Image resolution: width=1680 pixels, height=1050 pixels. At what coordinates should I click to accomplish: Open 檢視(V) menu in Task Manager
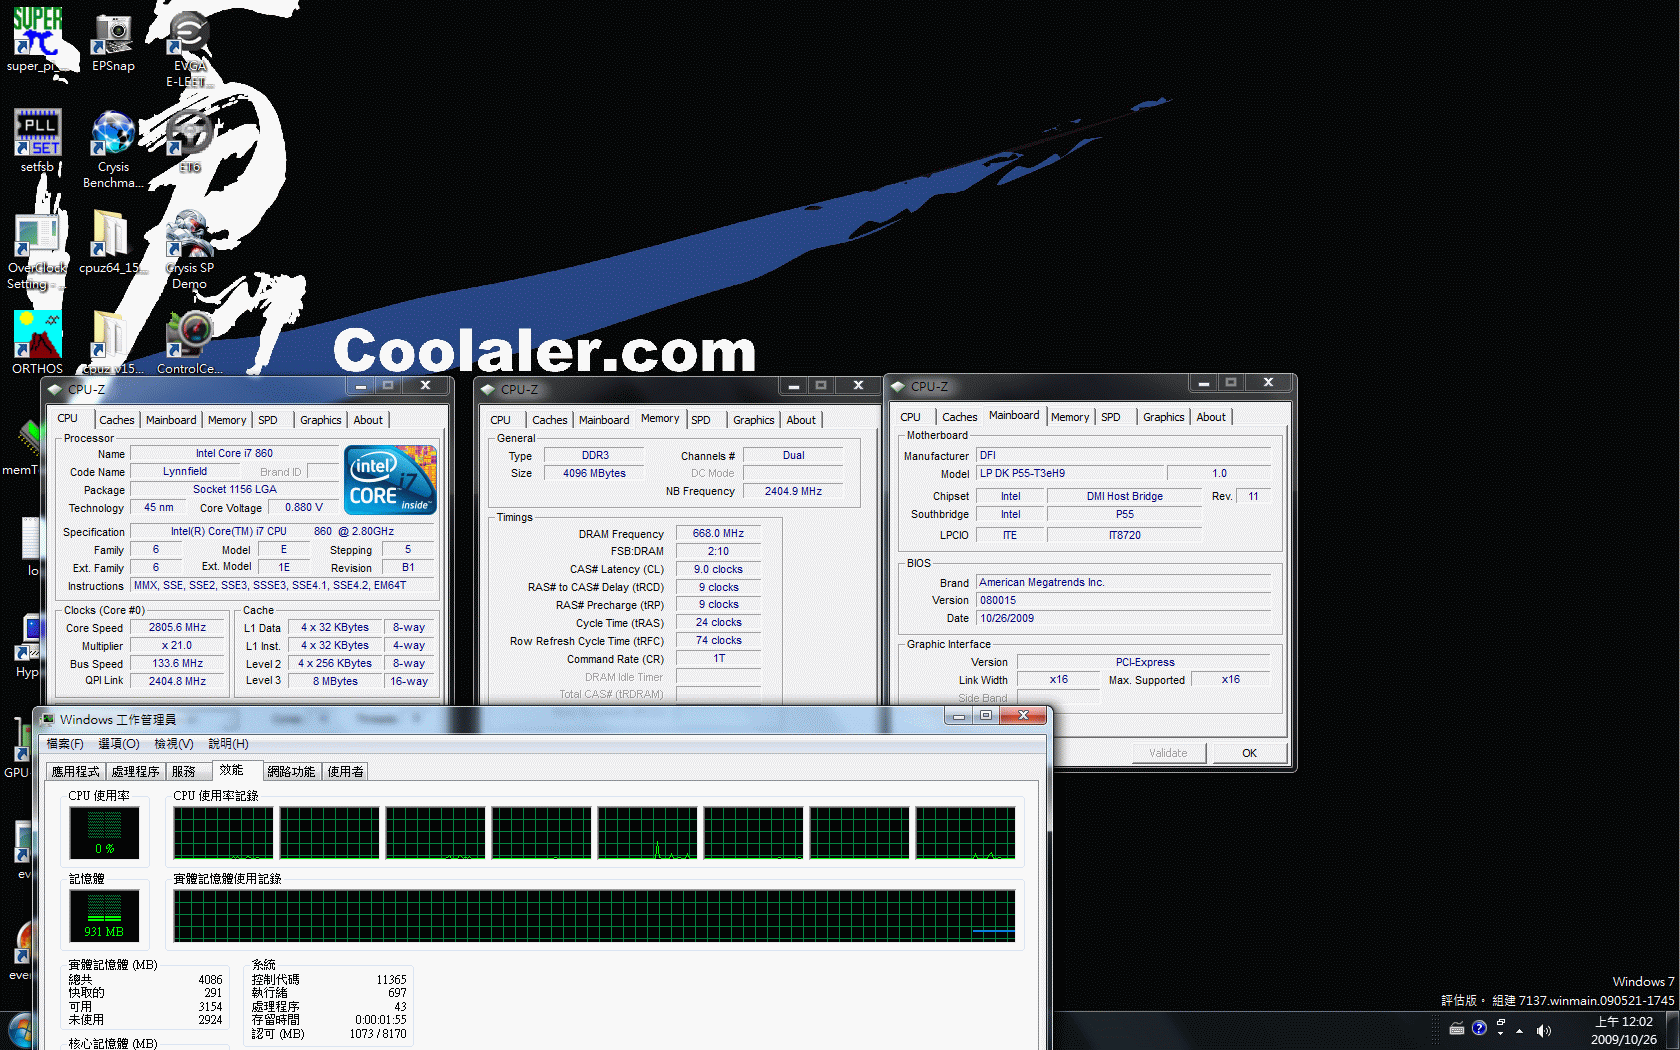point(174,744)
